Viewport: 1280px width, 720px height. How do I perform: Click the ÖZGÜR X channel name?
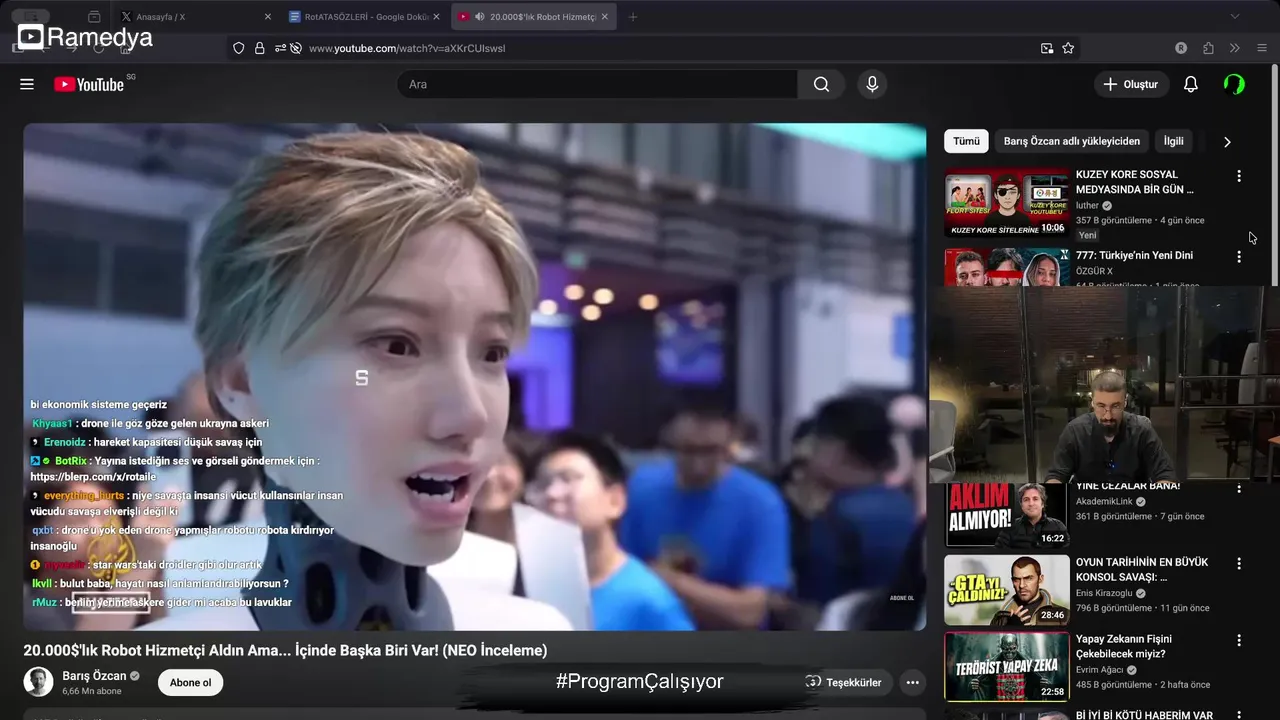(x=1094, y=271)
